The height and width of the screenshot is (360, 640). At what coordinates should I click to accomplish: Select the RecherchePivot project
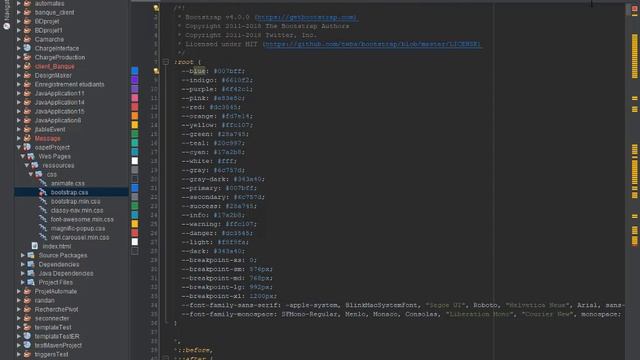pos(56,309)
